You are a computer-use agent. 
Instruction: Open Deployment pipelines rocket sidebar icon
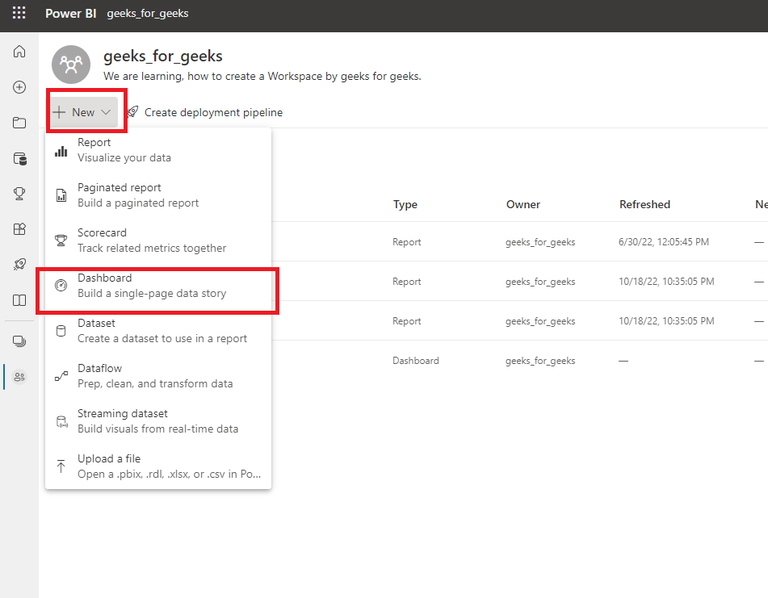(x=19, y=264)
